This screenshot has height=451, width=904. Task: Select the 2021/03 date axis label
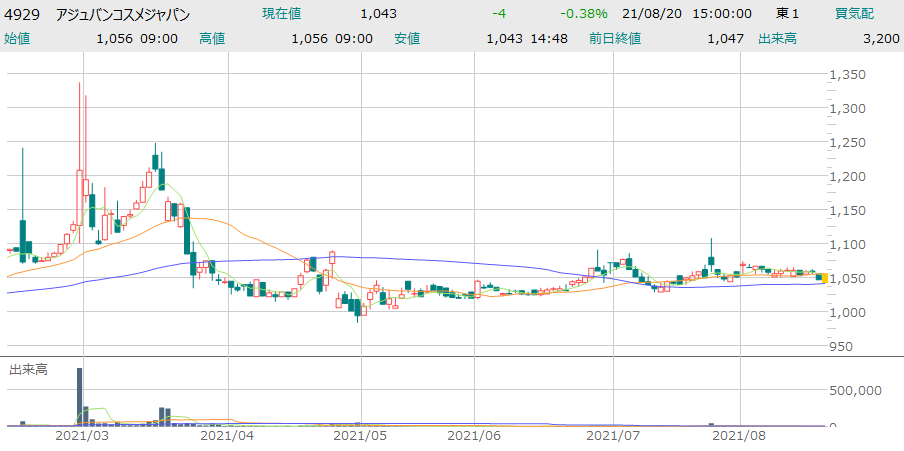[x=81, y=436]
